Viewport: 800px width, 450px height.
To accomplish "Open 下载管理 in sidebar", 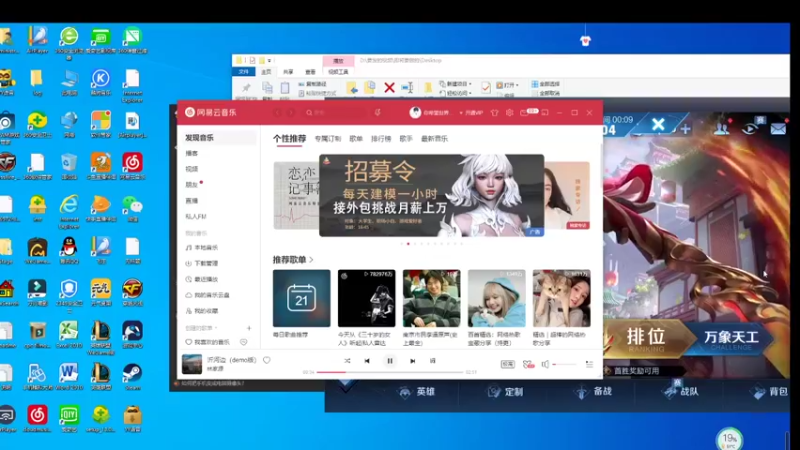I will pos(202,263).
